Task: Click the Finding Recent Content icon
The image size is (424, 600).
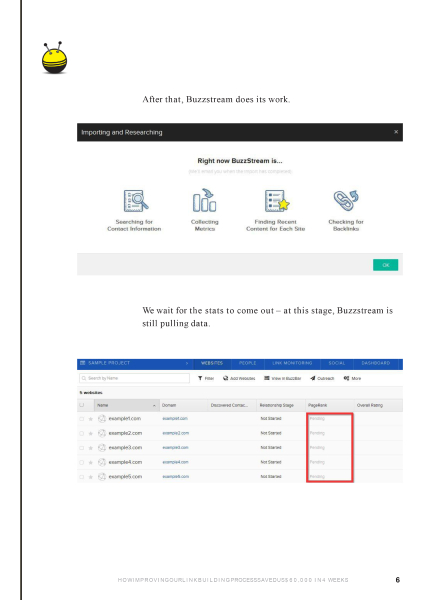Action: pyautogui.click(x=277, y=201)
